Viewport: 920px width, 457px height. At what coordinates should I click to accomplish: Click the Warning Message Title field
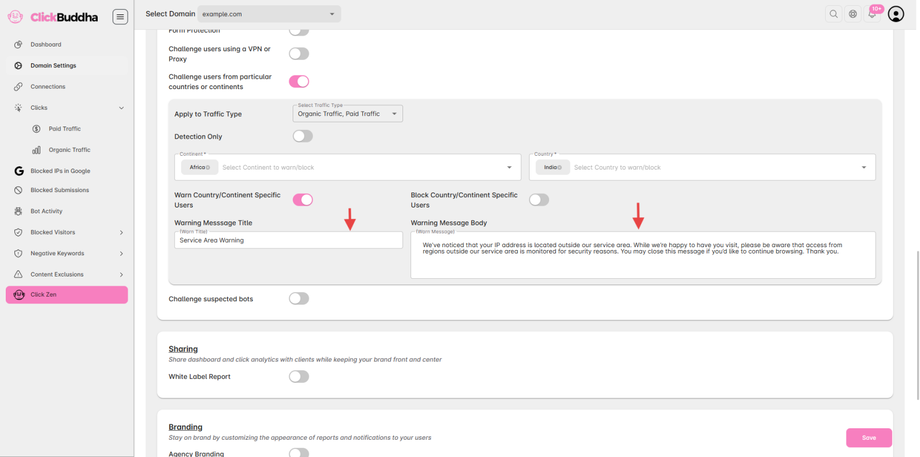[x=288, y=240]
